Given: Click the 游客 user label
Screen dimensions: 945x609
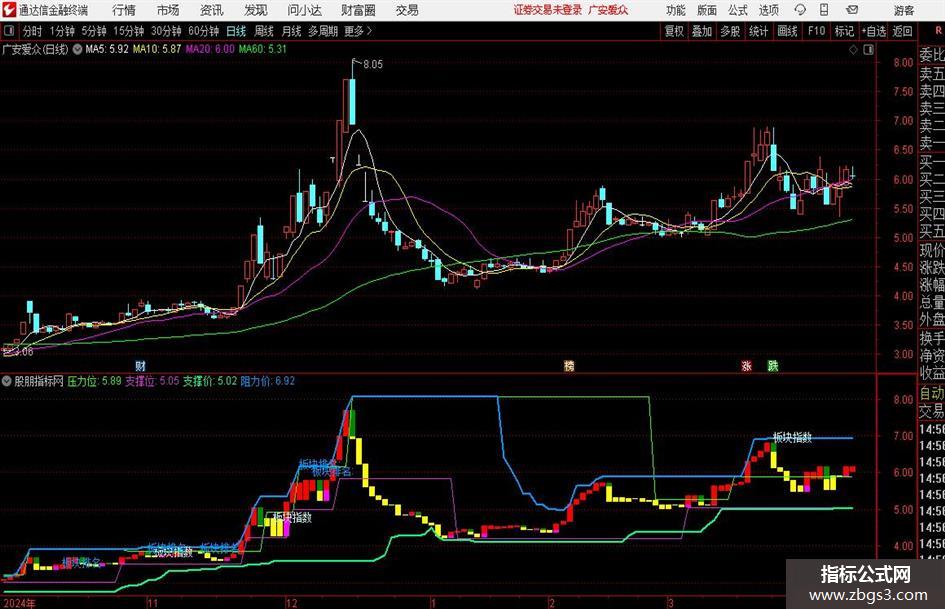Looking at the screenshot, I should (x=903, y=10).
